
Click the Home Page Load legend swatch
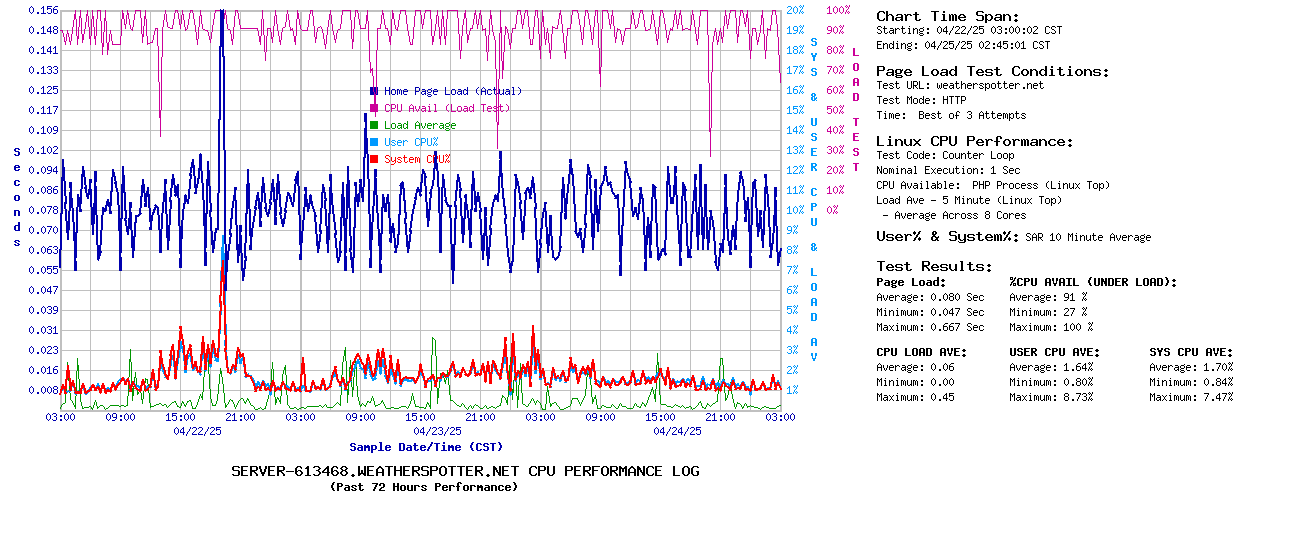click(x=374, y=91)
